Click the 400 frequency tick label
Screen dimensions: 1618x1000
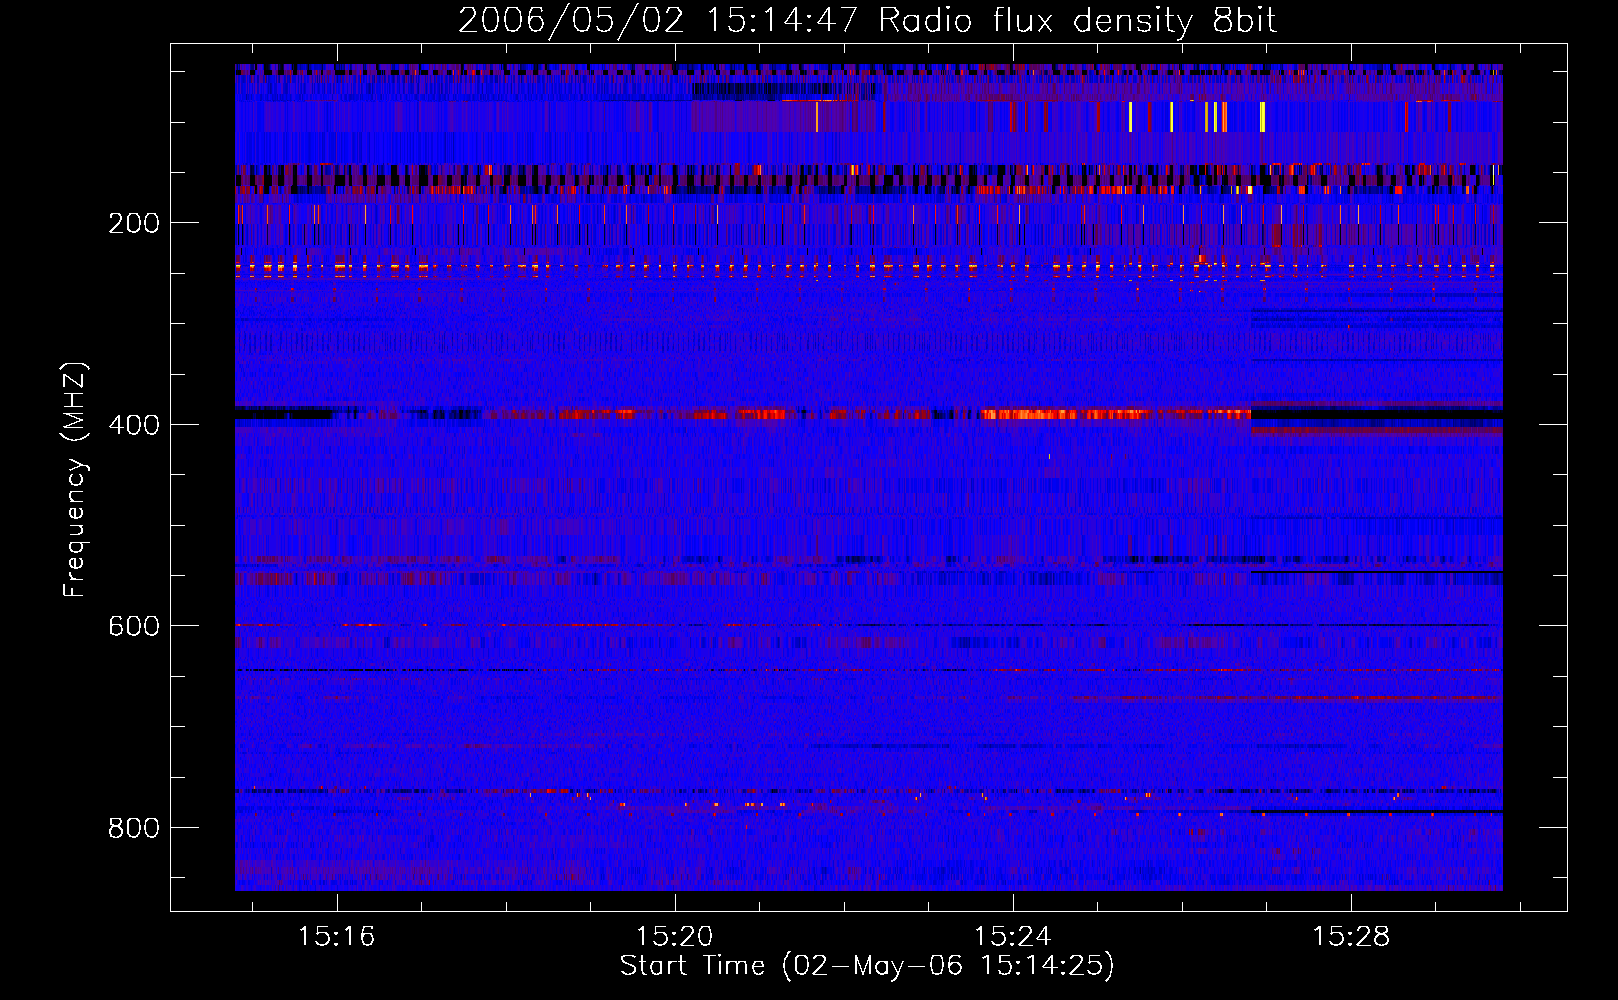pyautogui.click(x=134, y=425)
